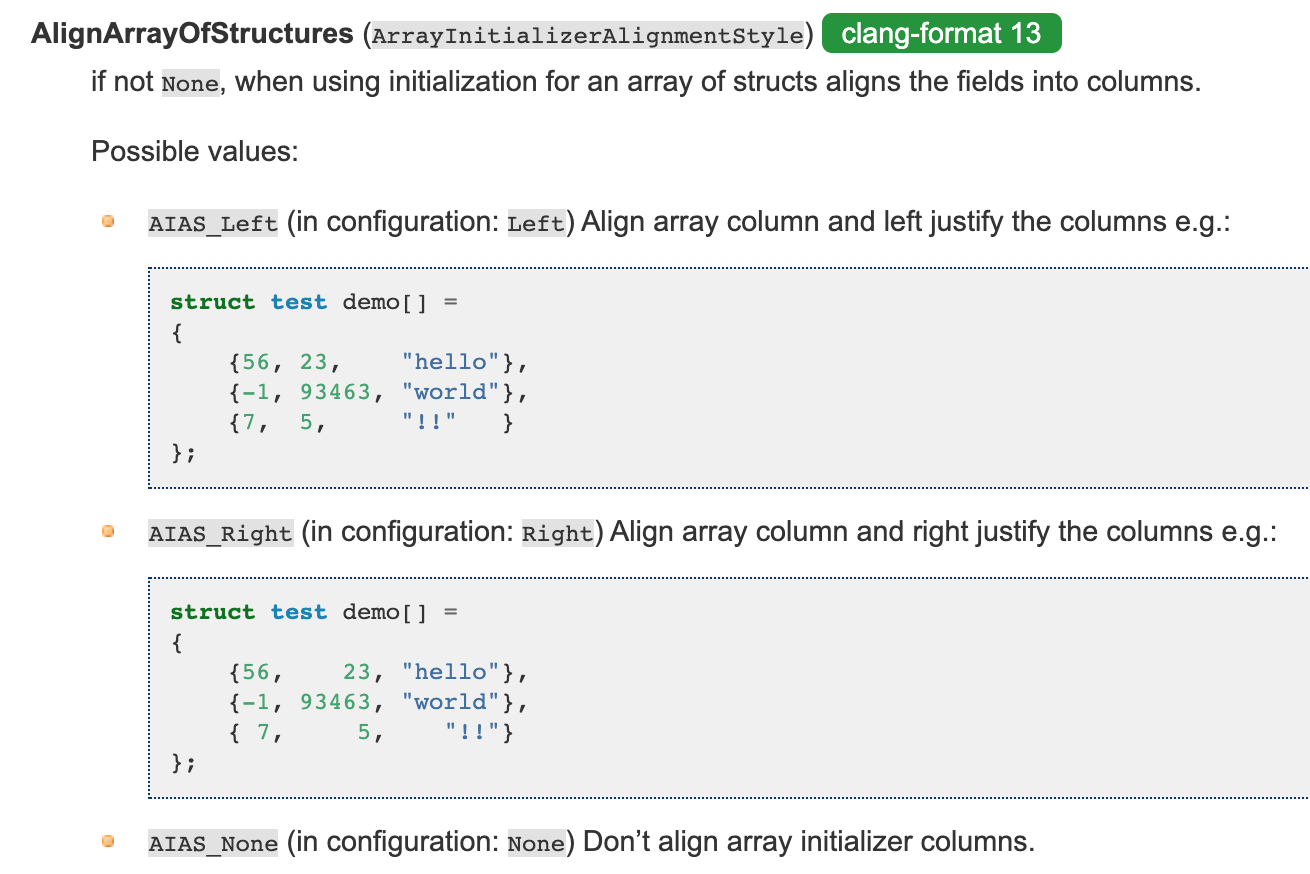Image resolution: width=1310 pixels, height=874 pixels.
Task: Select the ArrayInitializerAlignmentStyle type name
Action: click(x=586, y=36)
